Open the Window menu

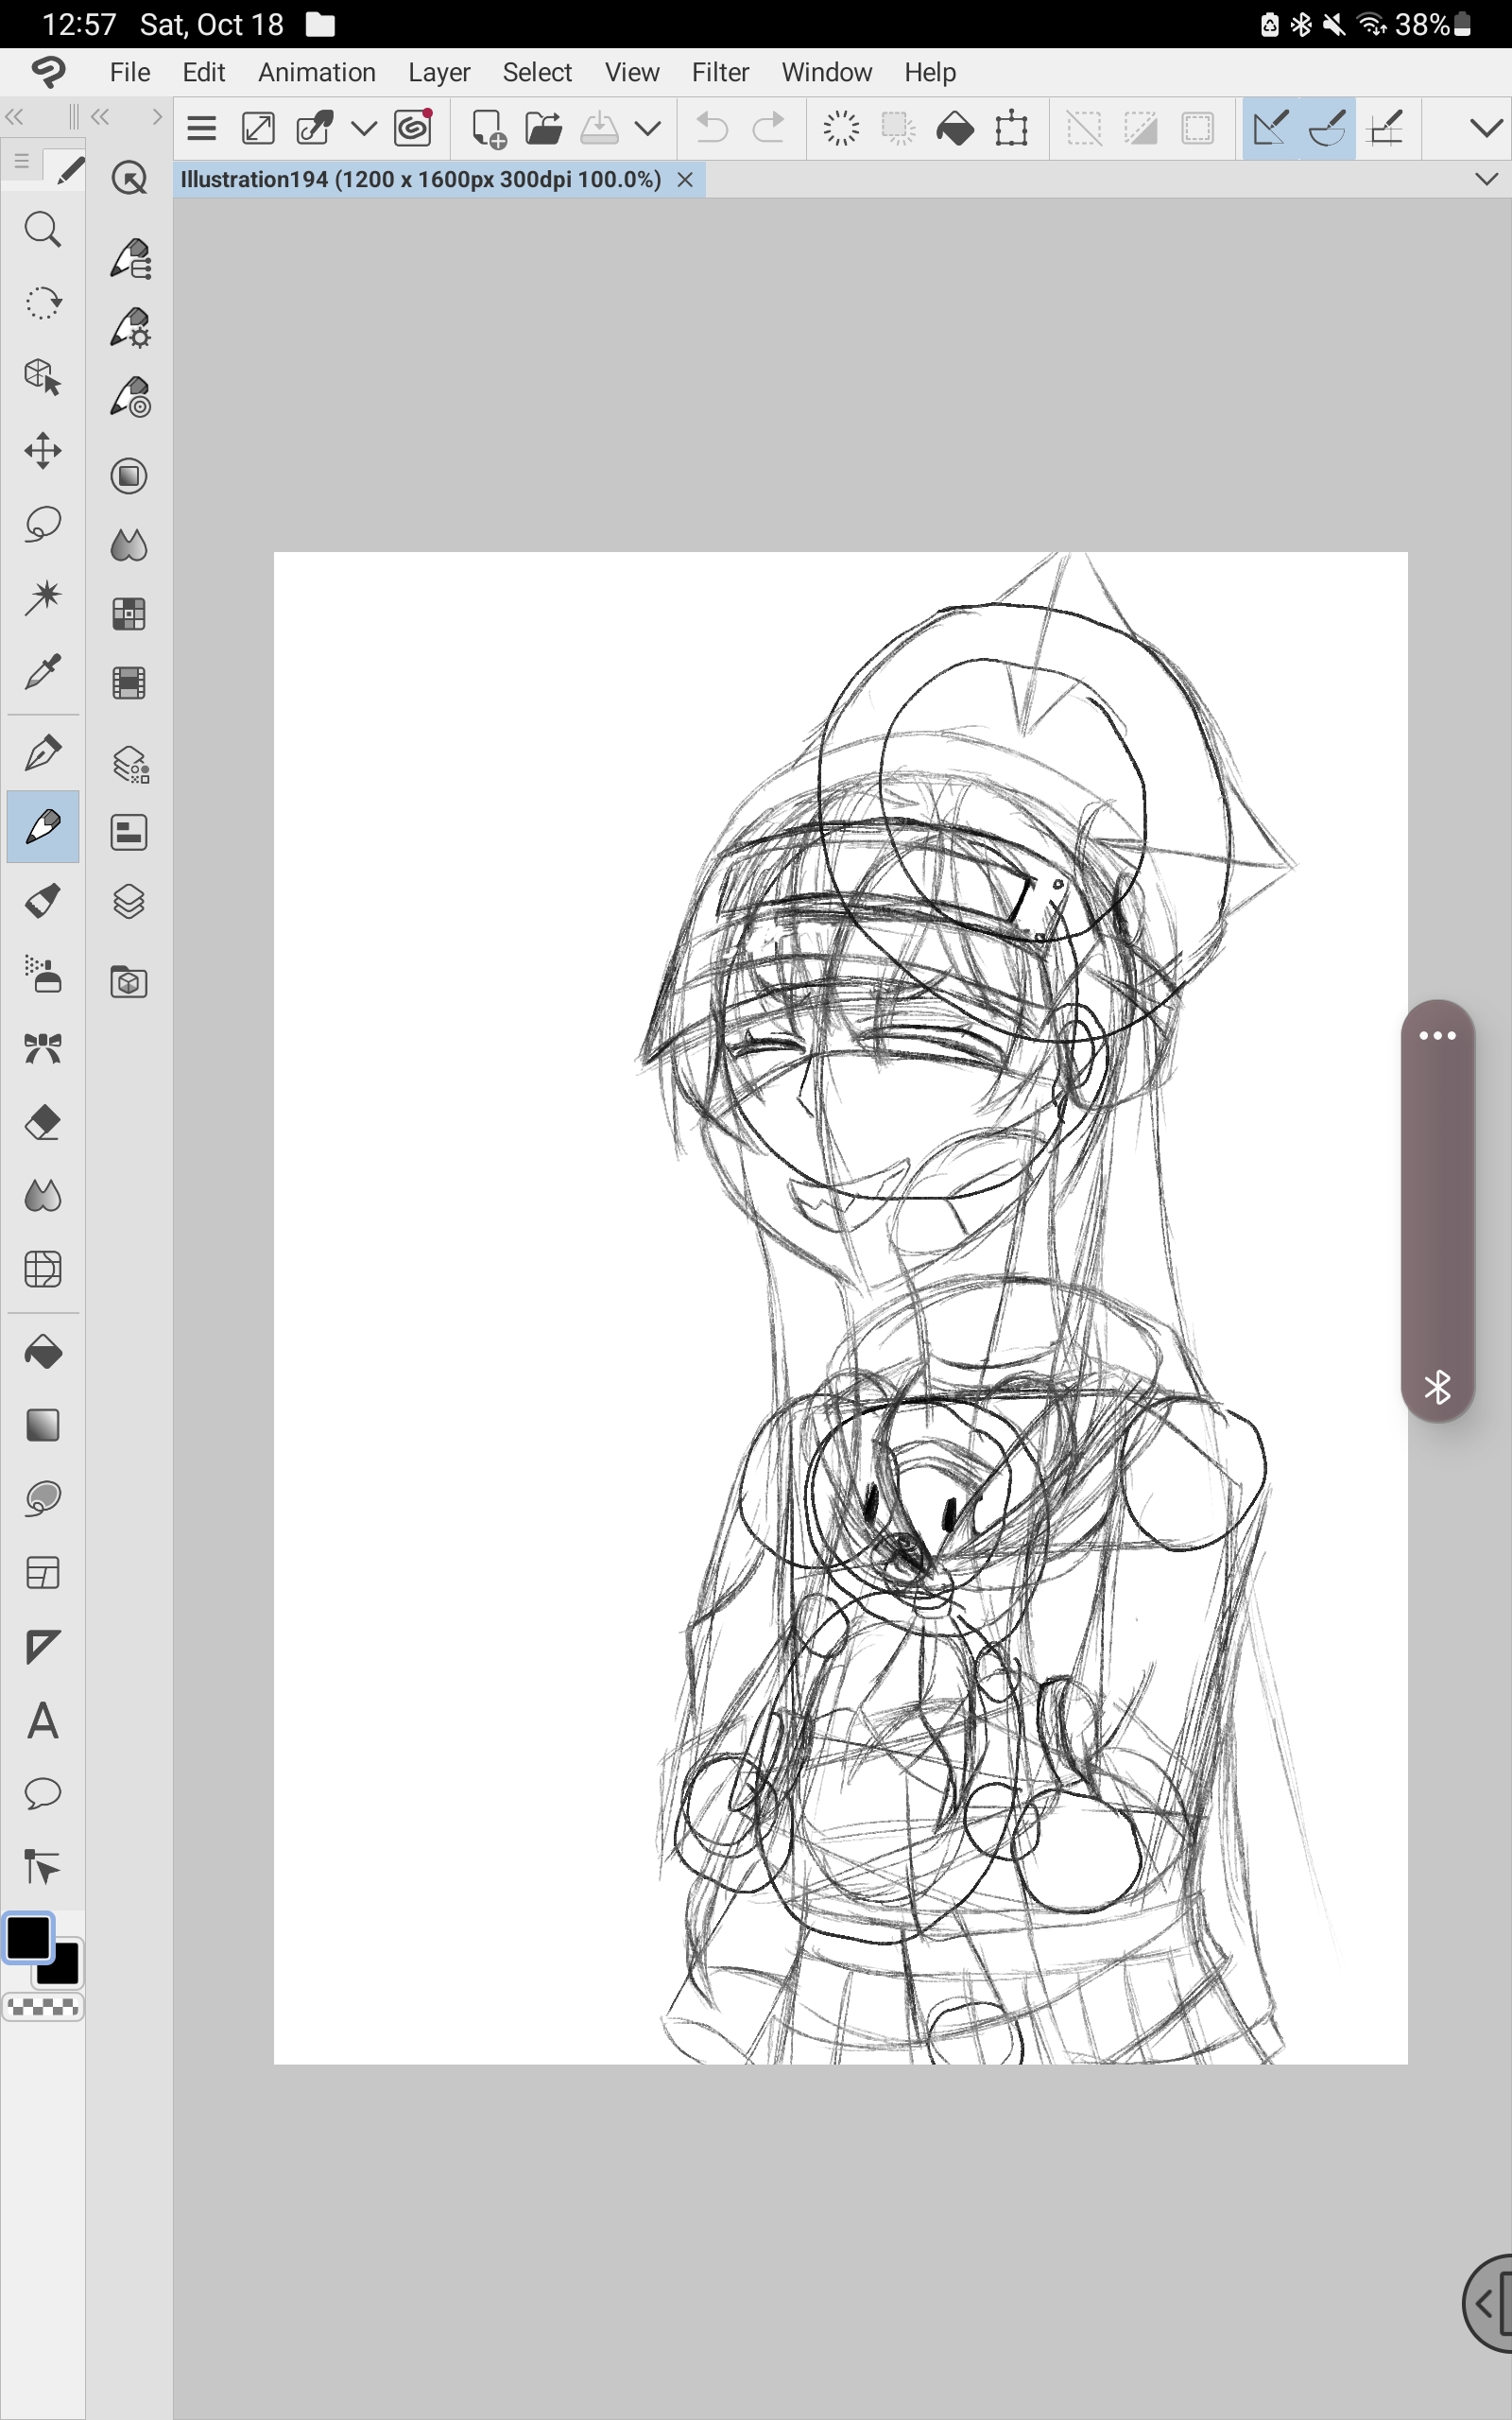coord(827,72)
